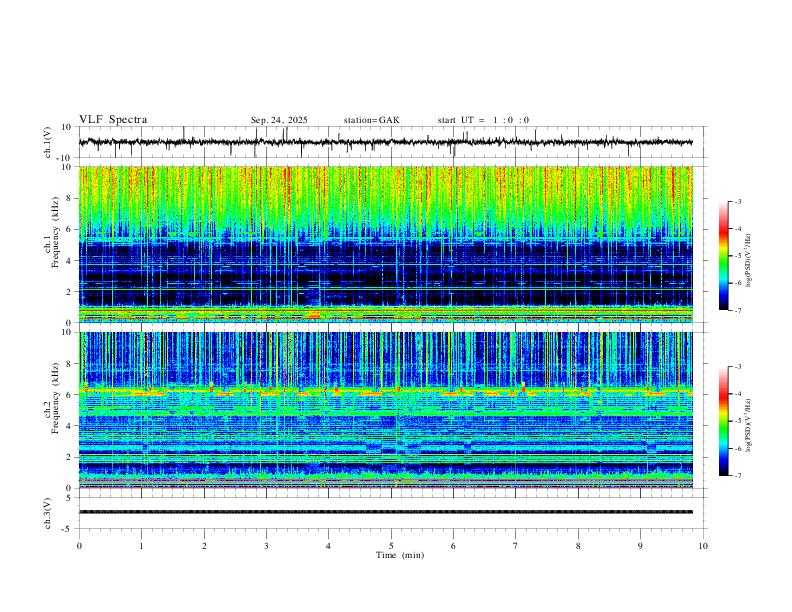Click time axis tick label "6"

(x=453, y=546)
